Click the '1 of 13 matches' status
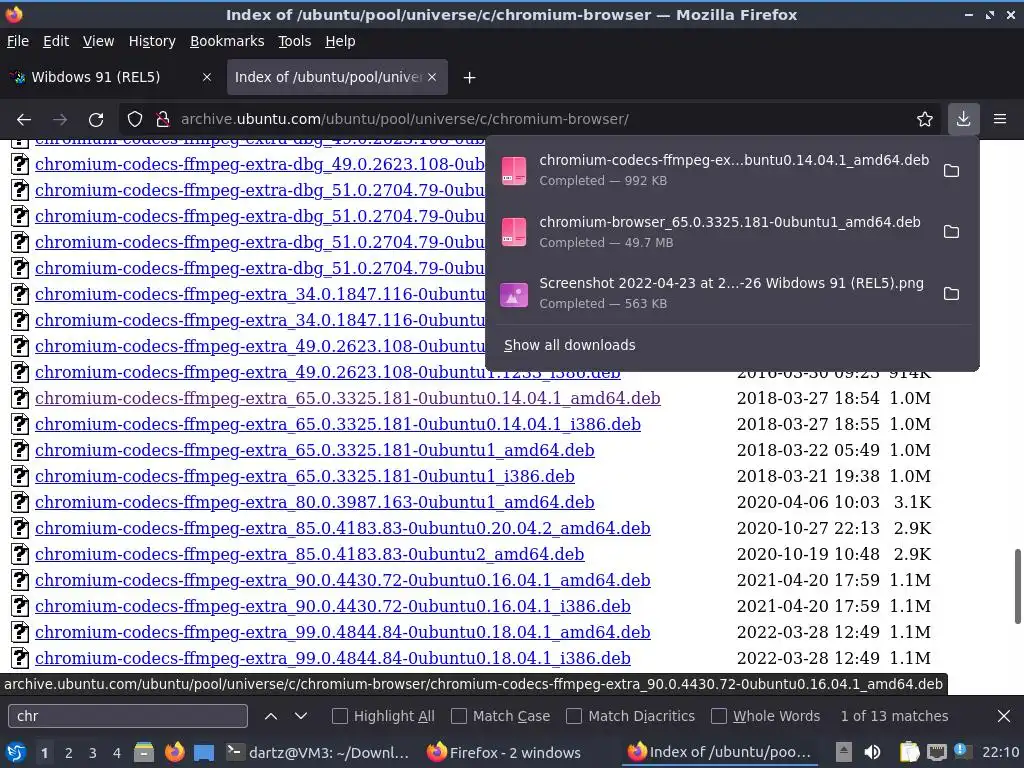1024x768 pixels. pos(894,716)
